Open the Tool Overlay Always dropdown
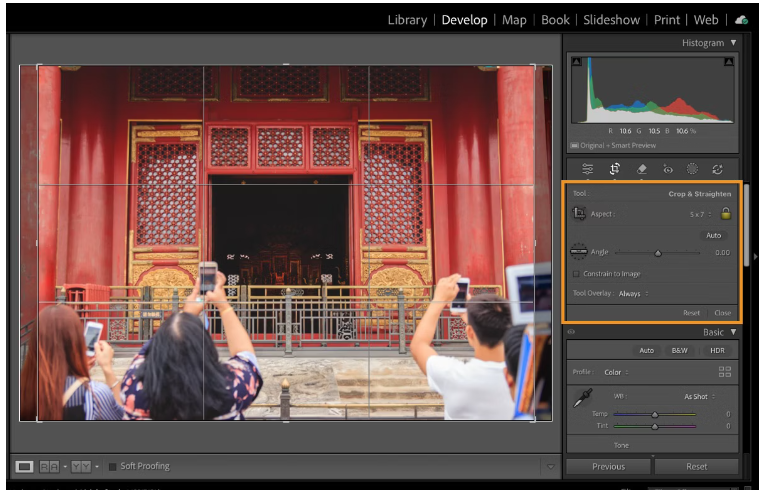The height and width of the screenshot is (495, 766). pos(632,294)
